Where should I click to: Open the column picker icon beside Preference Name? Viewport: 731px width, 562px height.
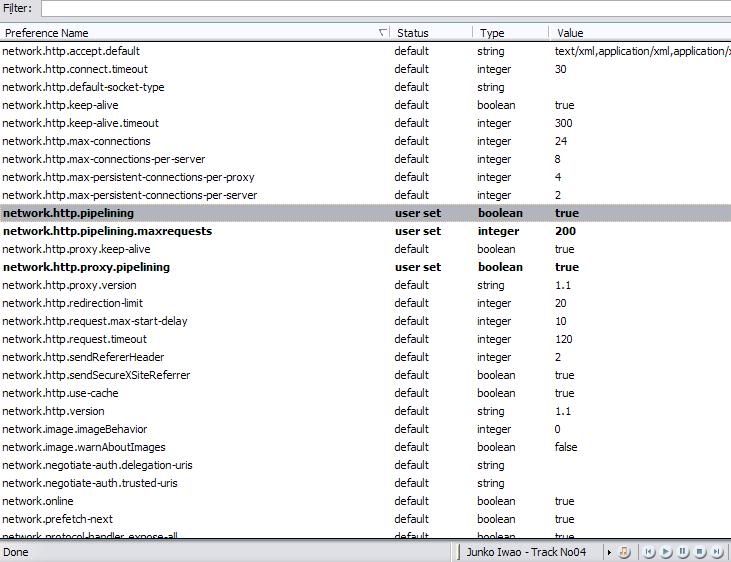coord(383,33)
